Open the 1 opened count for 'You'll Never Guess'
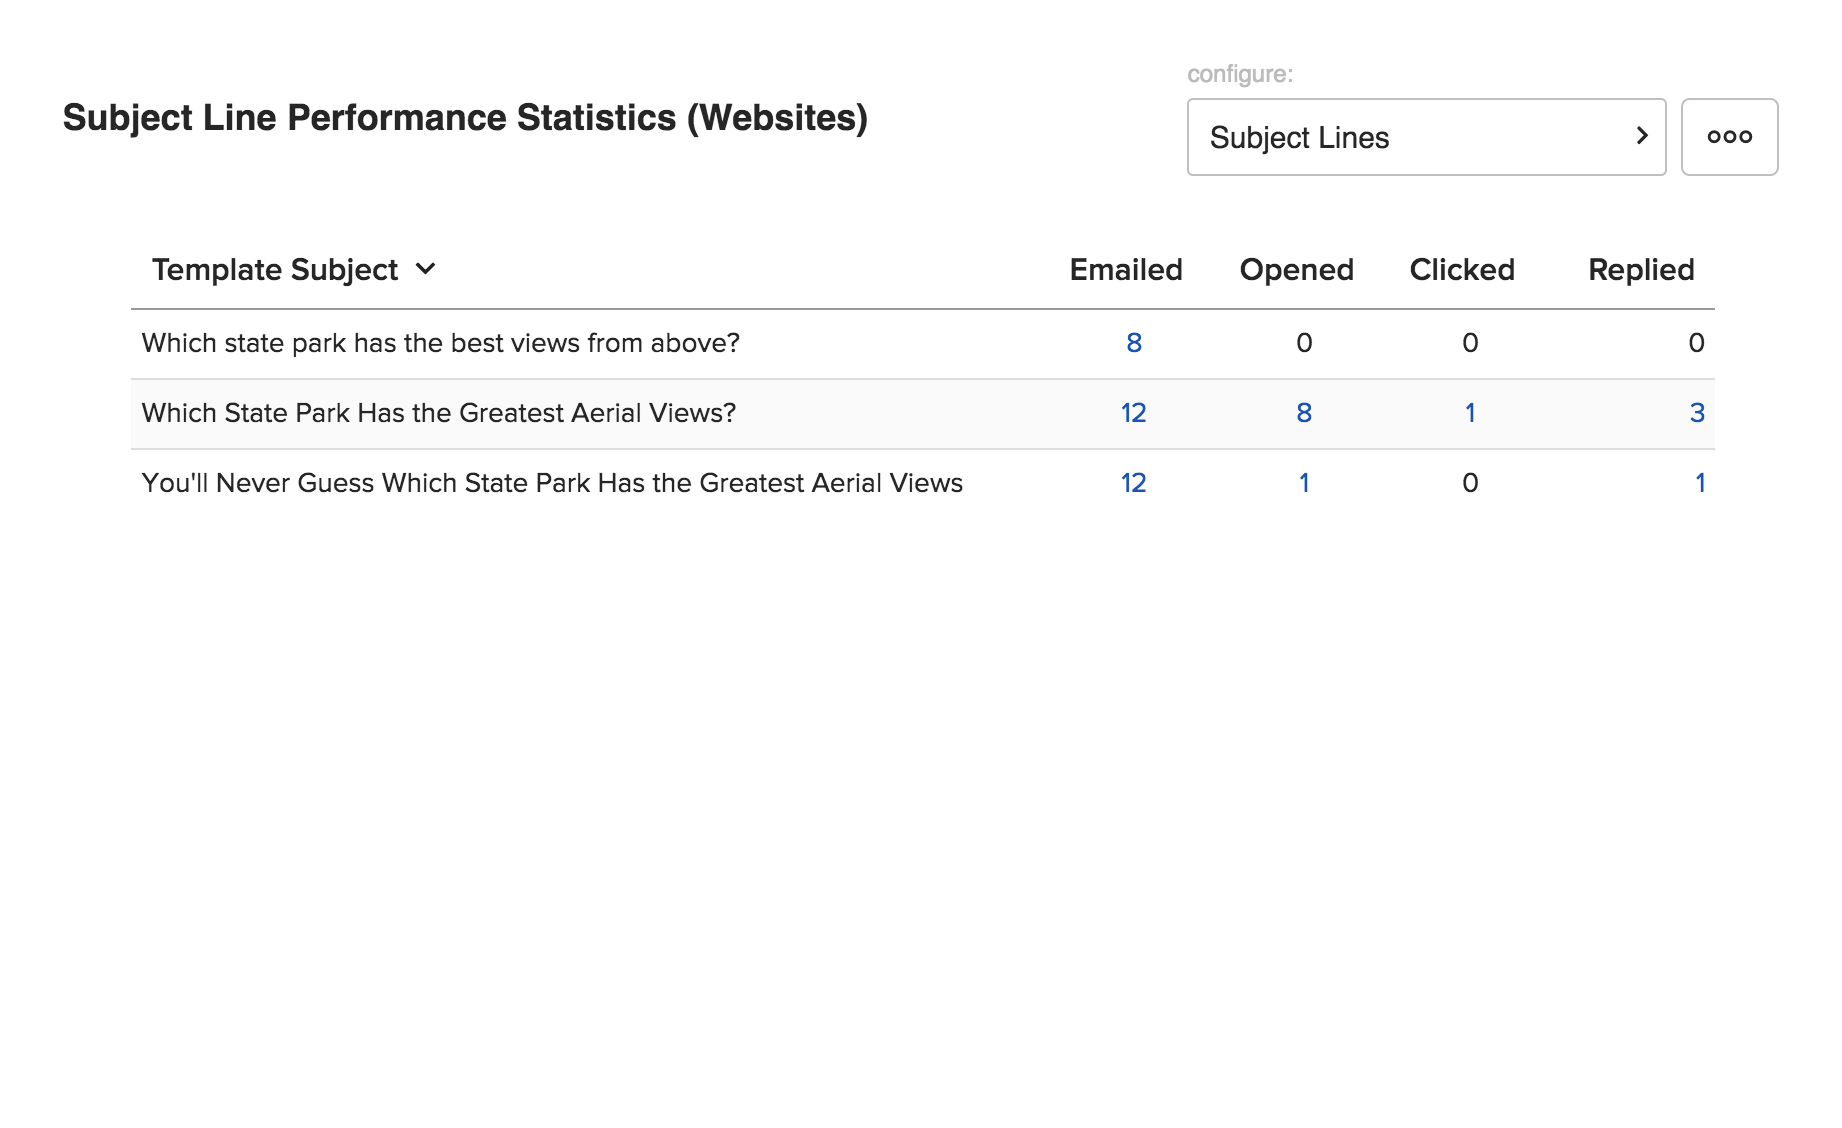The height and width of the screenshot is (1128, 1842). point(1303,483)
